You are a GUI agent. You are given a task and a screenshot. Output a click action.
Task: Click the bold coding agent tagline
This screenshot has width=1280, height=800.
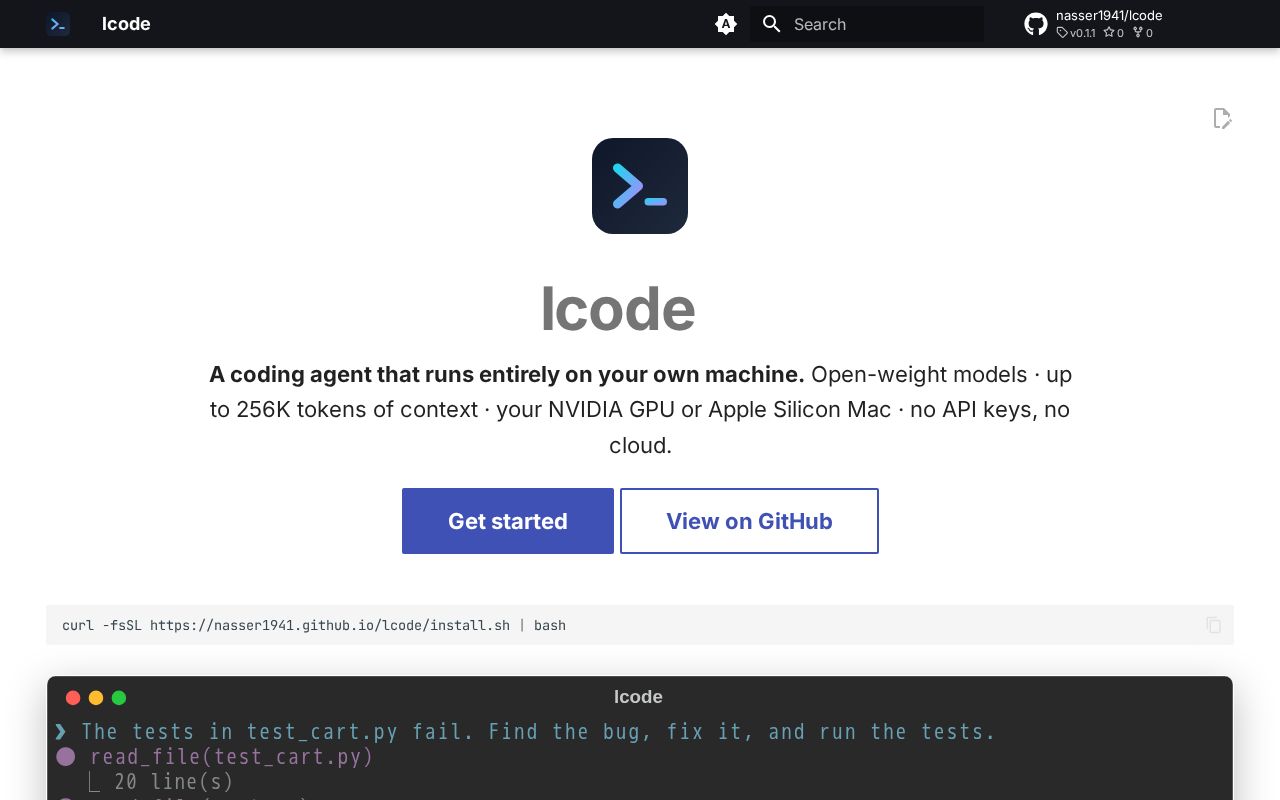coord(507,375)
